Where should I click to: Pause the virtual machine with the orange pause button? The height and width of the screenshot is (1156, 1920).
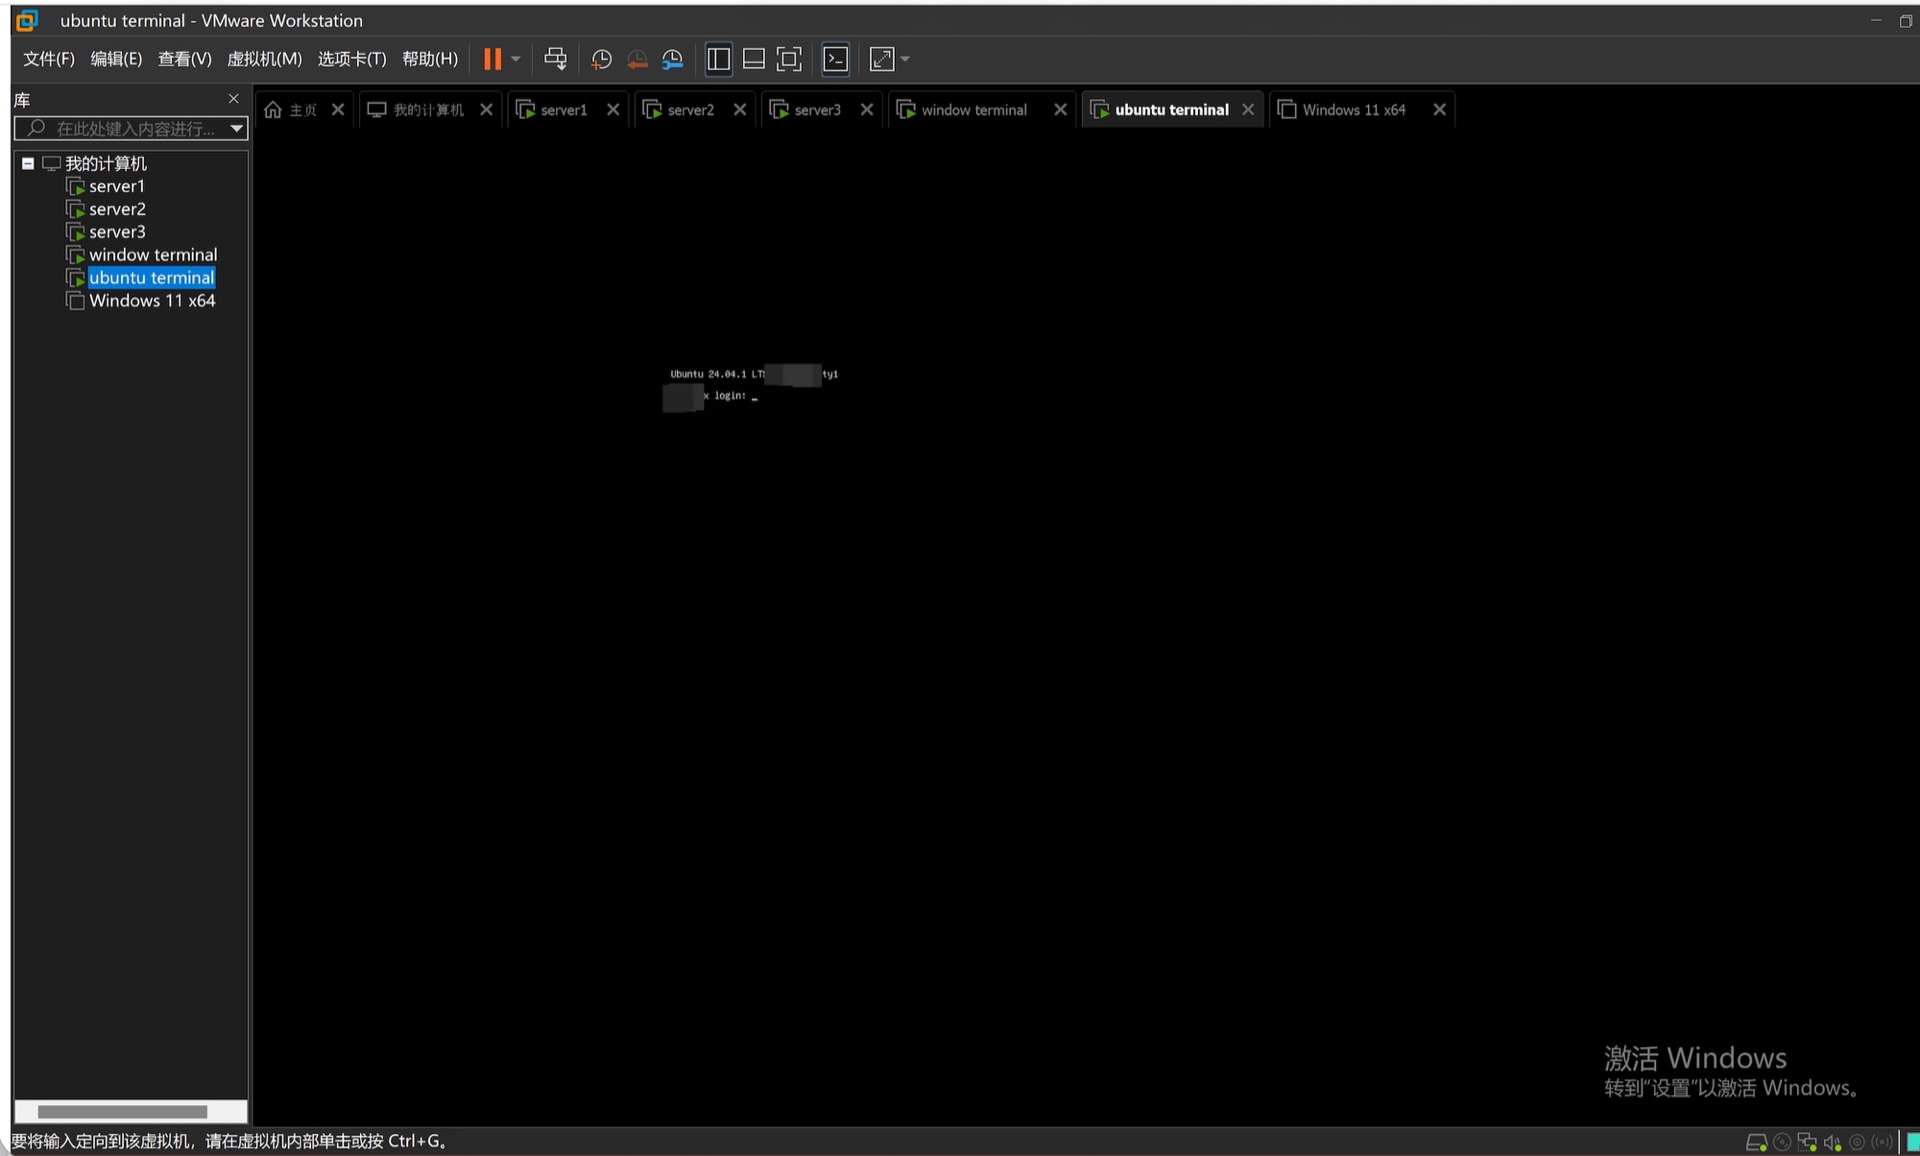492,59
